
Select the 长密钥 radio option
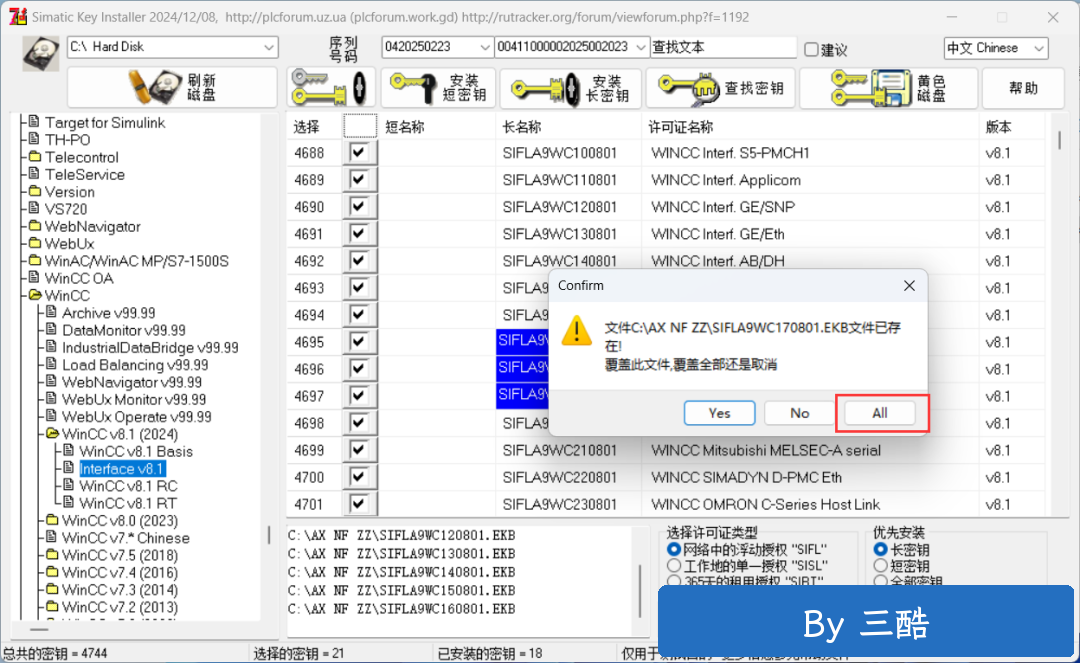point(880,549)
